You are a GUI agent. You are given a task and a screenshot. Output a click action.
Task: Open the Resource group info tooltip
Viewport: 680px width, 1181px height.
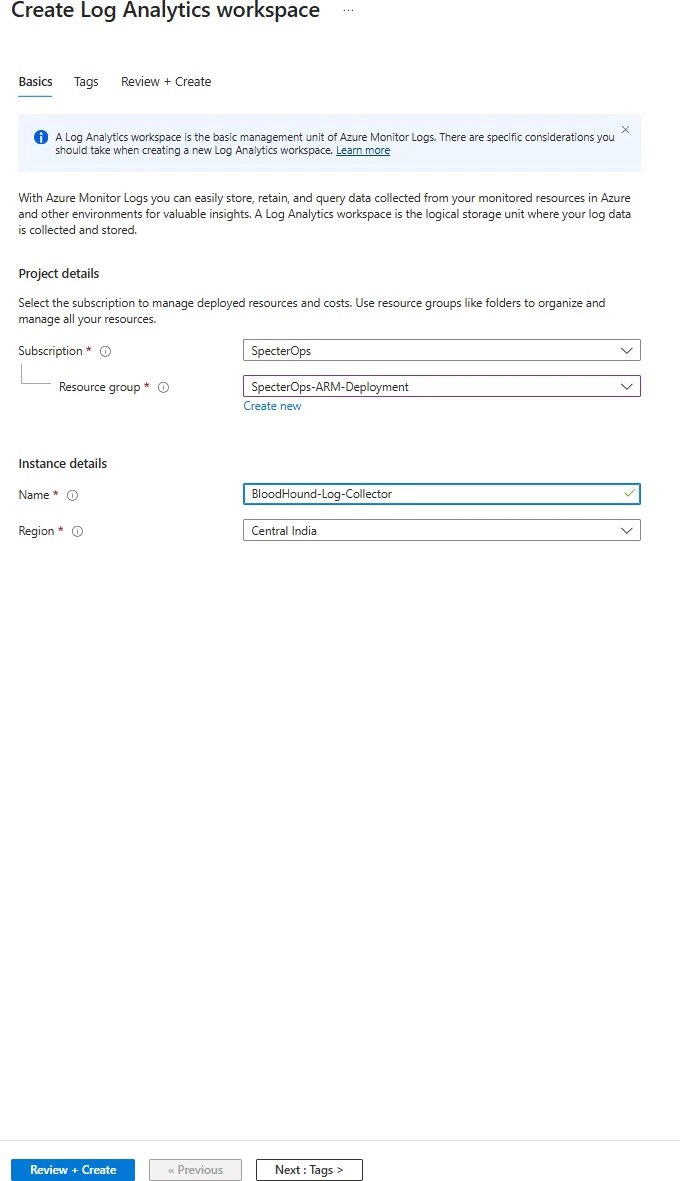164,387
